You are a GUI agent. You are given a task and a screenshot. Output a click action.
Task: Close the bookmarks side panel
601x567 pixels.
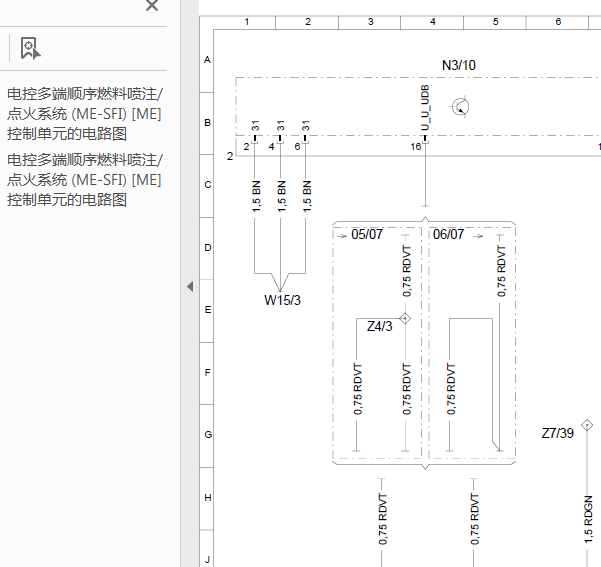coord(152,5)
